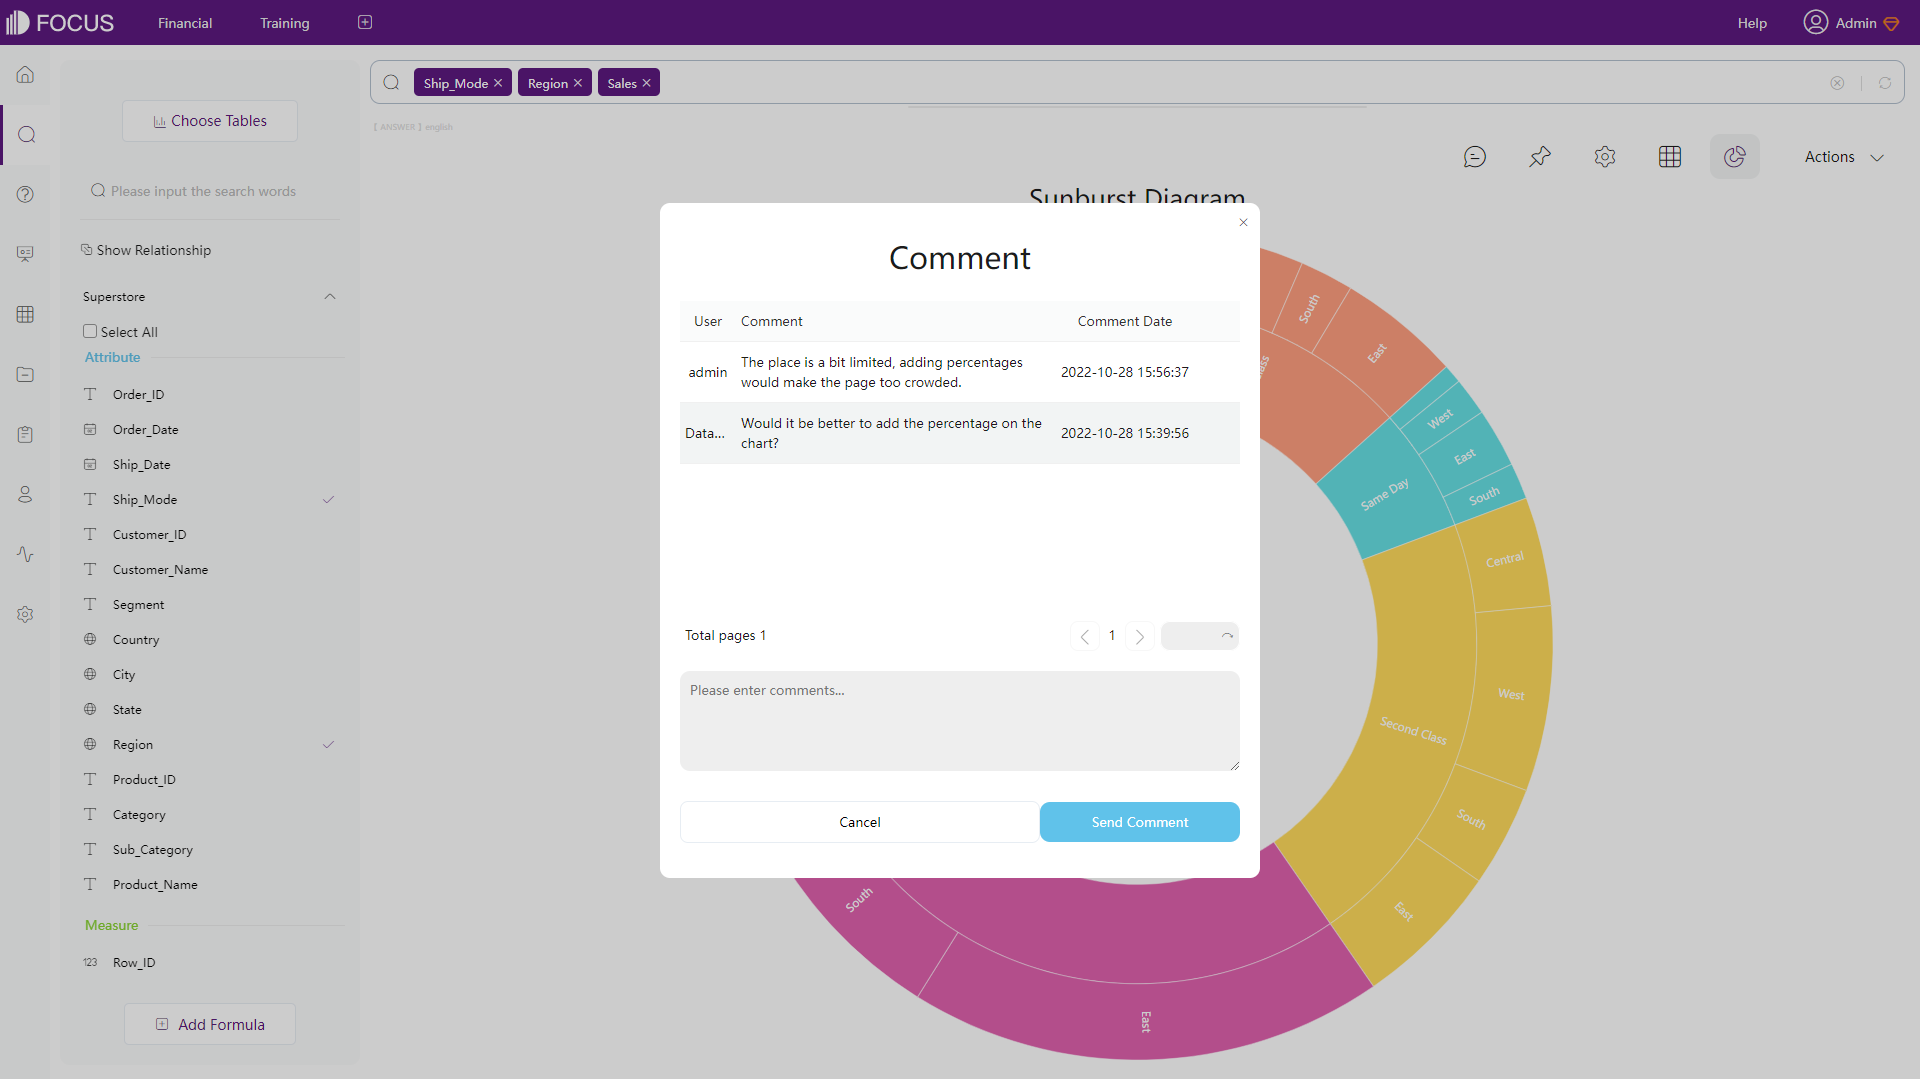
Task: Click the FOCUS logo
Action: [60, 22]
